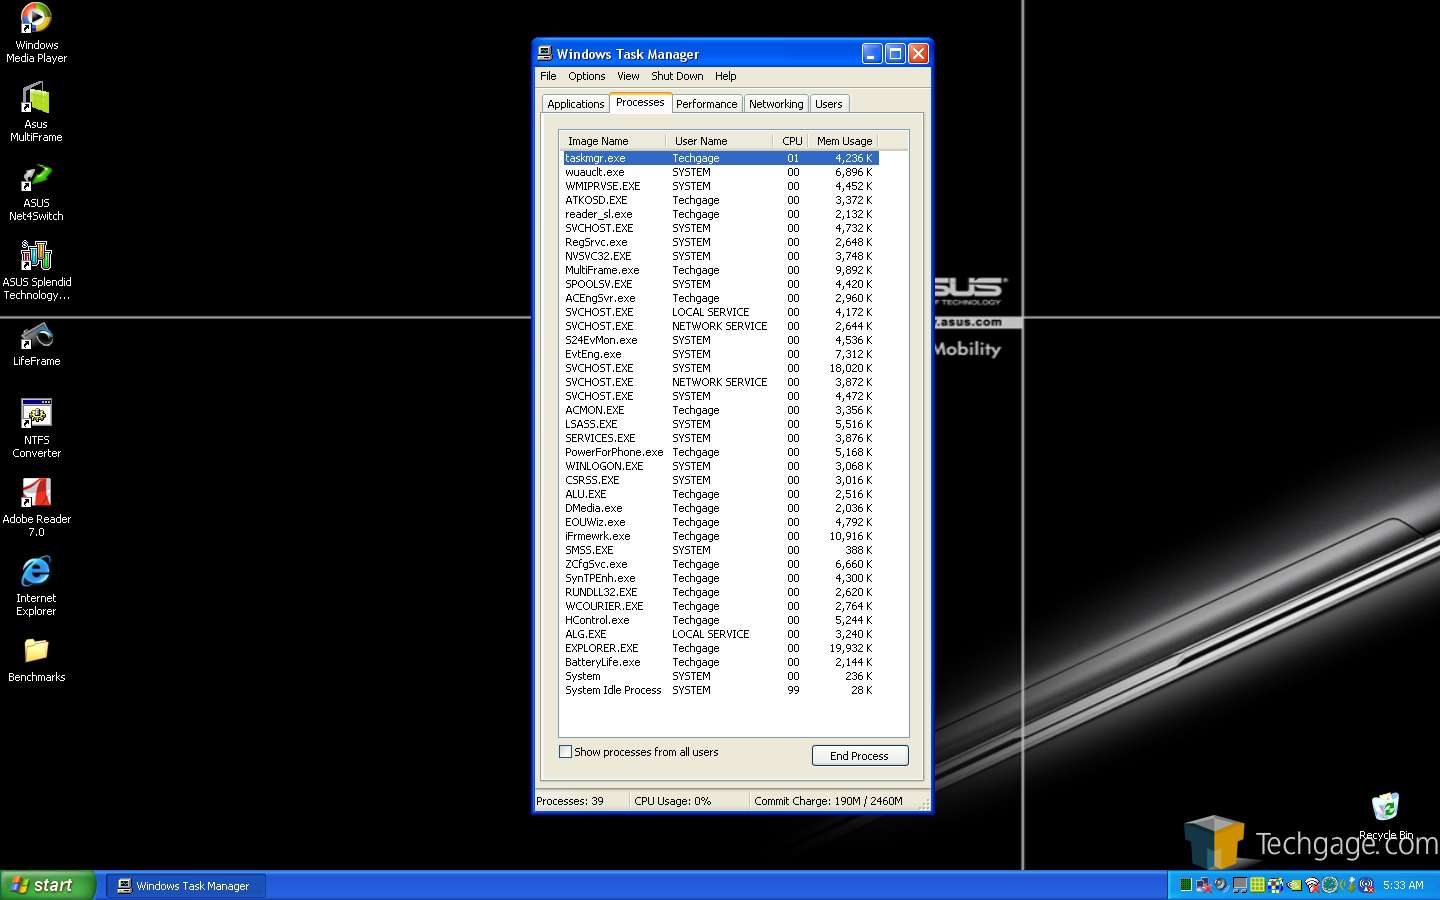This screenshot has height=900, width=1440.
Task: Open Benchmarks folder on desktop
Action: [36, 659]
